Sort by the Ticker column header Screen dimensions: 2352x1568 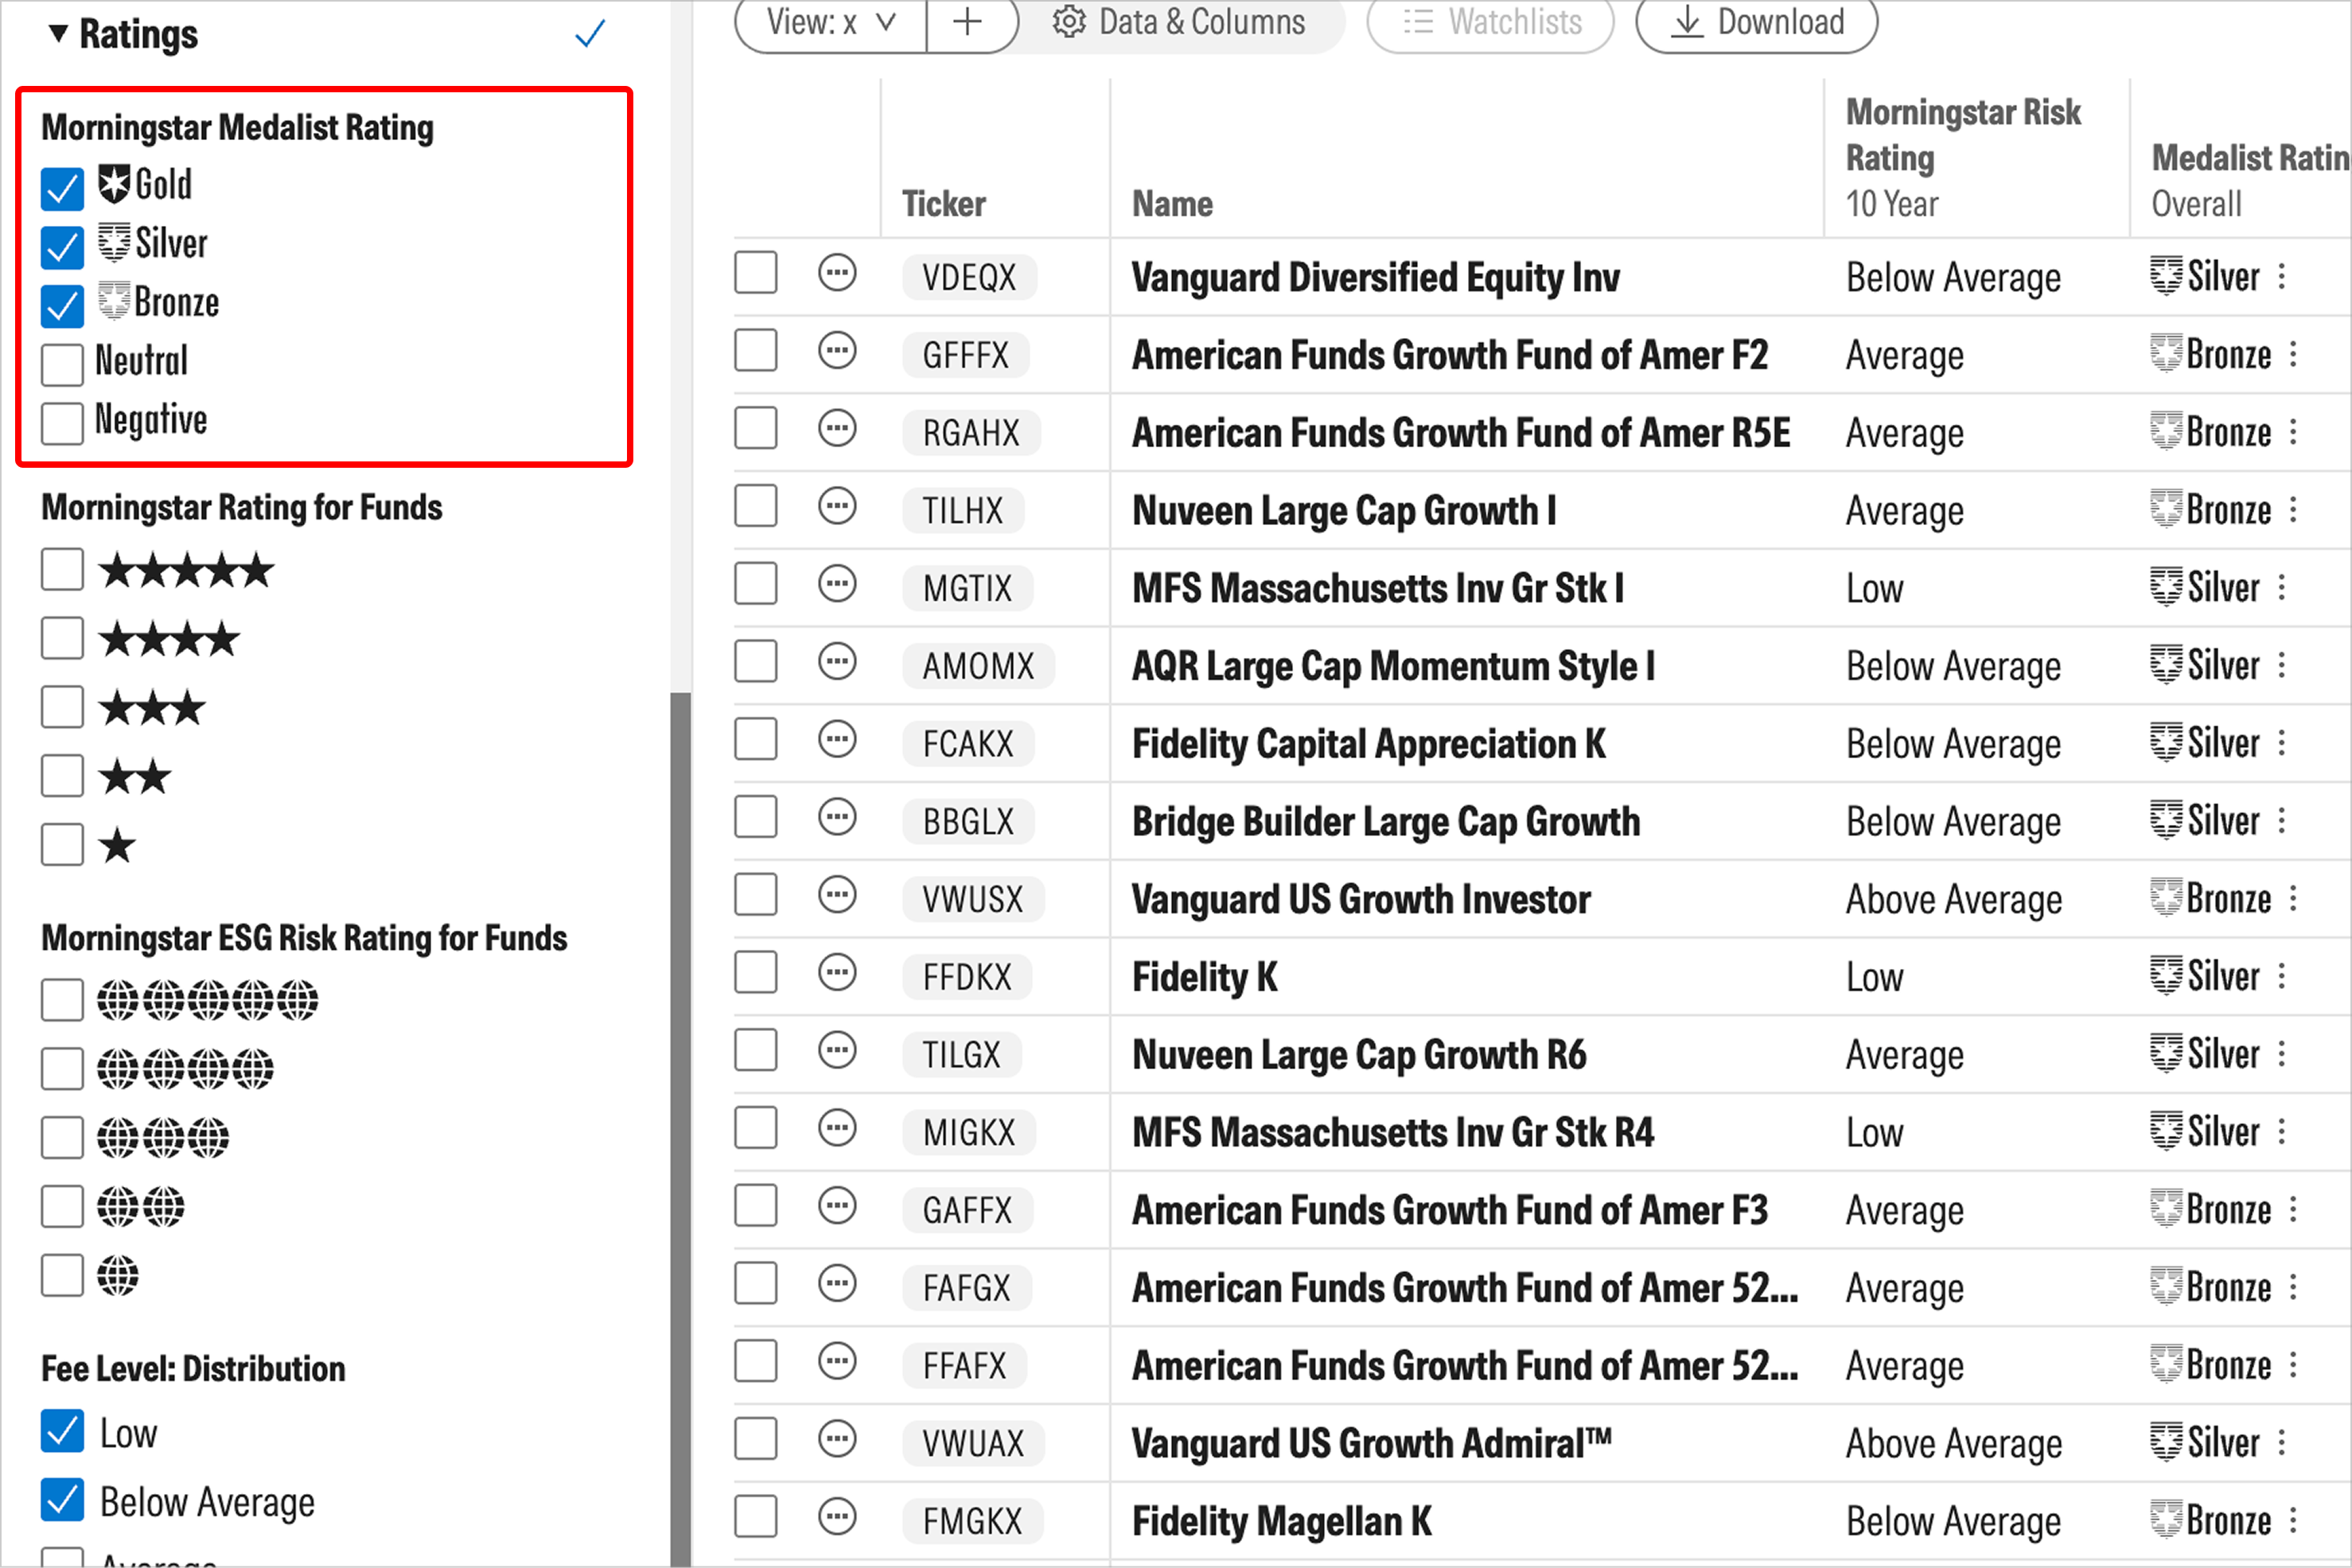pos(943,204)
